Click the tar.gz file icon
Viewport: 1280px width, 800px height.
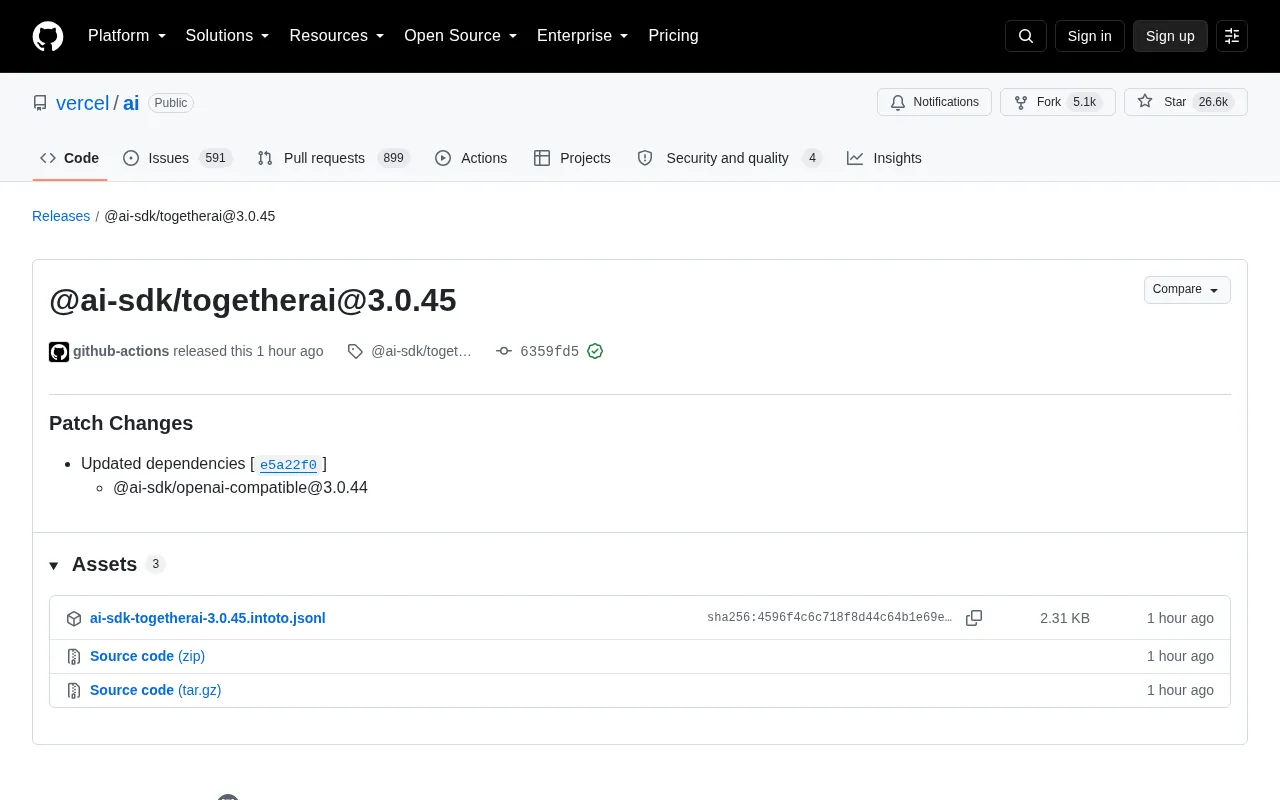click(x=74, y=691)
